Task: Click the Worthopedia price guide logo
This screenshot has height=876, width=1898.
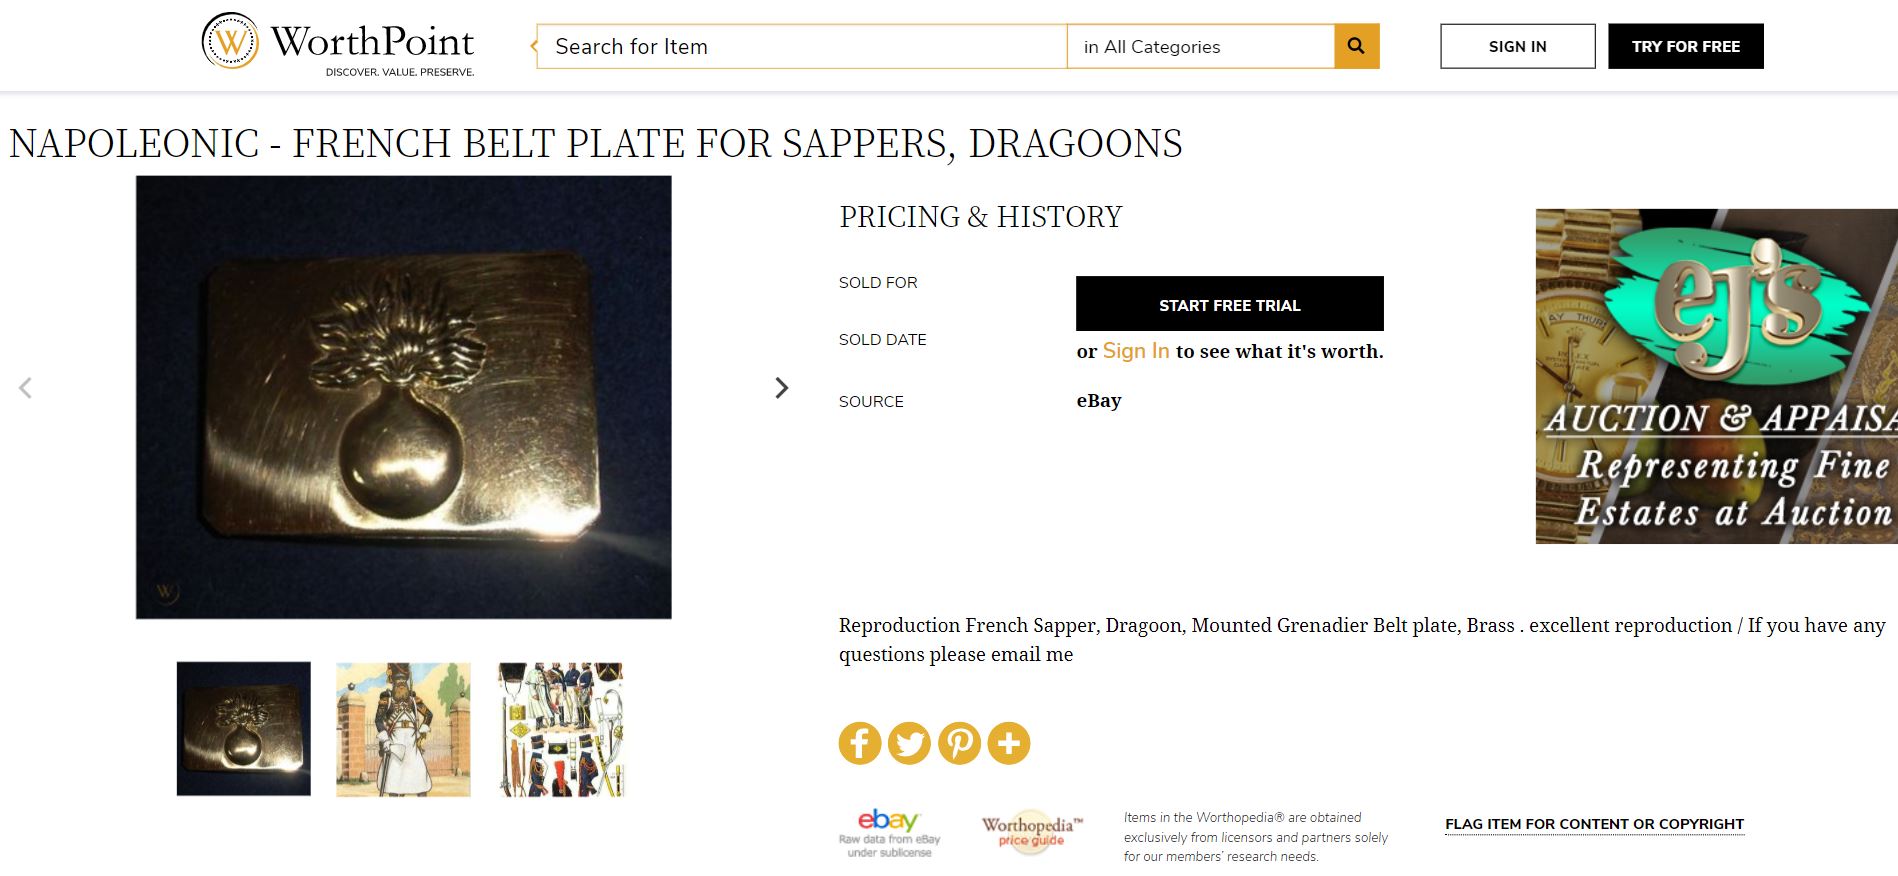Action: coord(1031,831)
